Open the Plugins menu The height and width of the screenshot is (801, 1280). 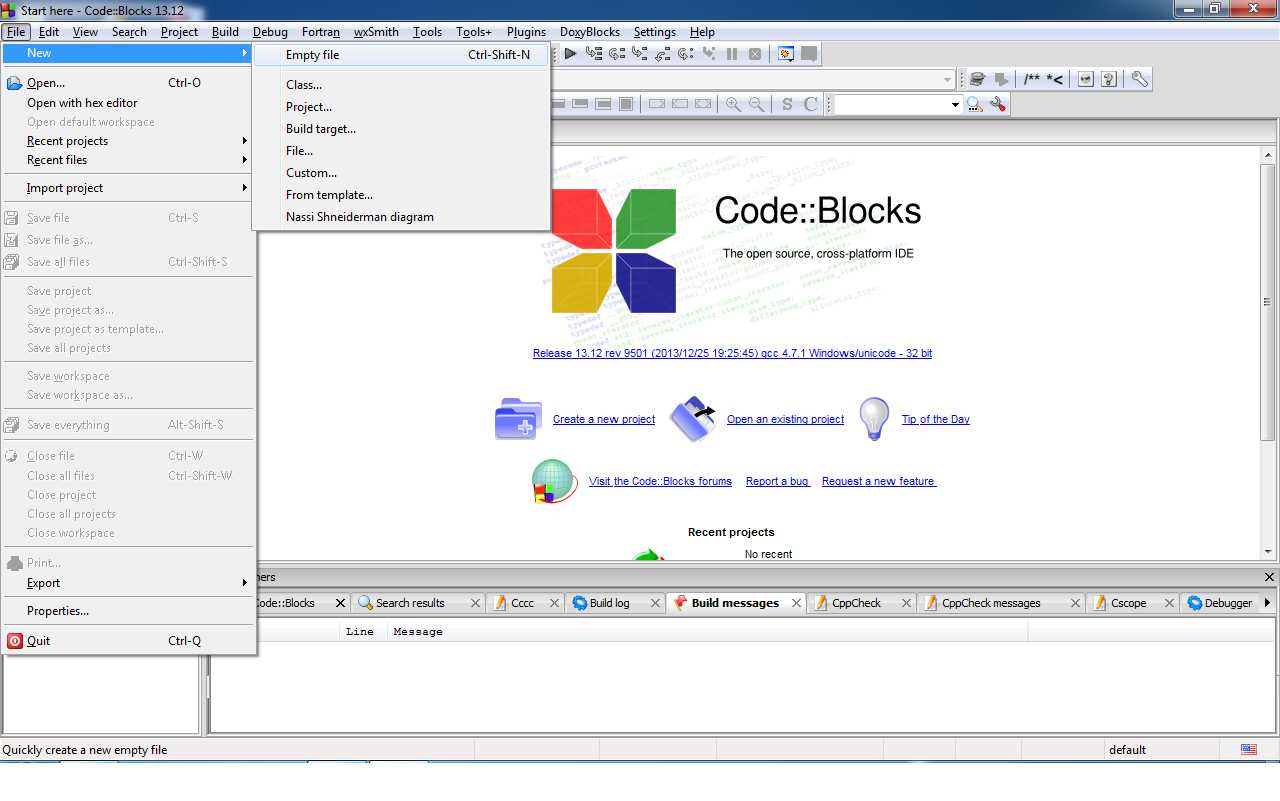(526, 32)
